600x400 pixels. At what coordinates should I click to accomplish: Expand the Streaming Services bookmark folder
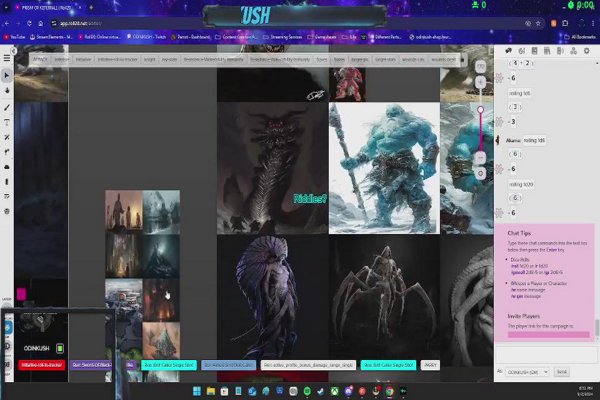(283, 37)
